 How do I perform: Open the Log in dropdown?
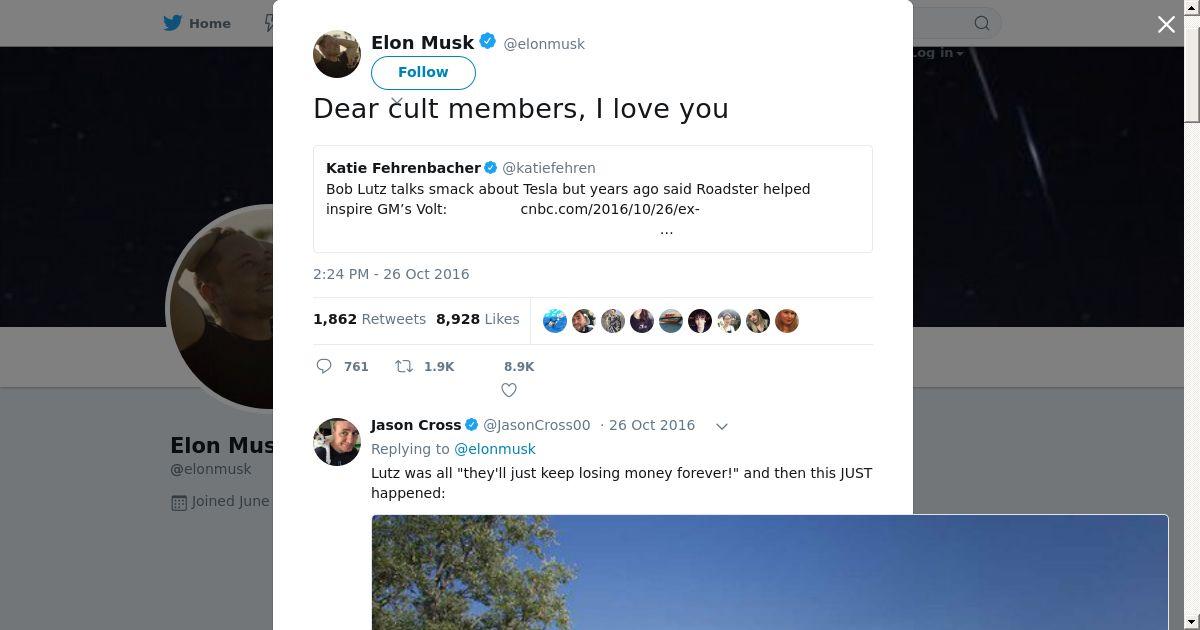pos(938,53)
